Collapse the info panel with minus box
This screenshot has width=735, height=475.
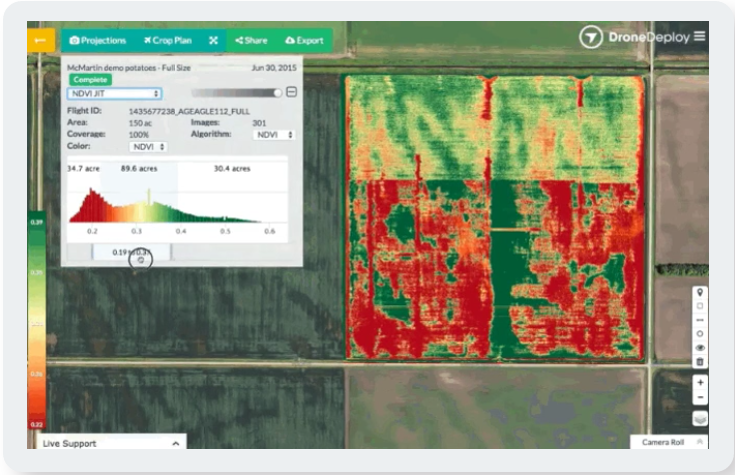(291, 92)
